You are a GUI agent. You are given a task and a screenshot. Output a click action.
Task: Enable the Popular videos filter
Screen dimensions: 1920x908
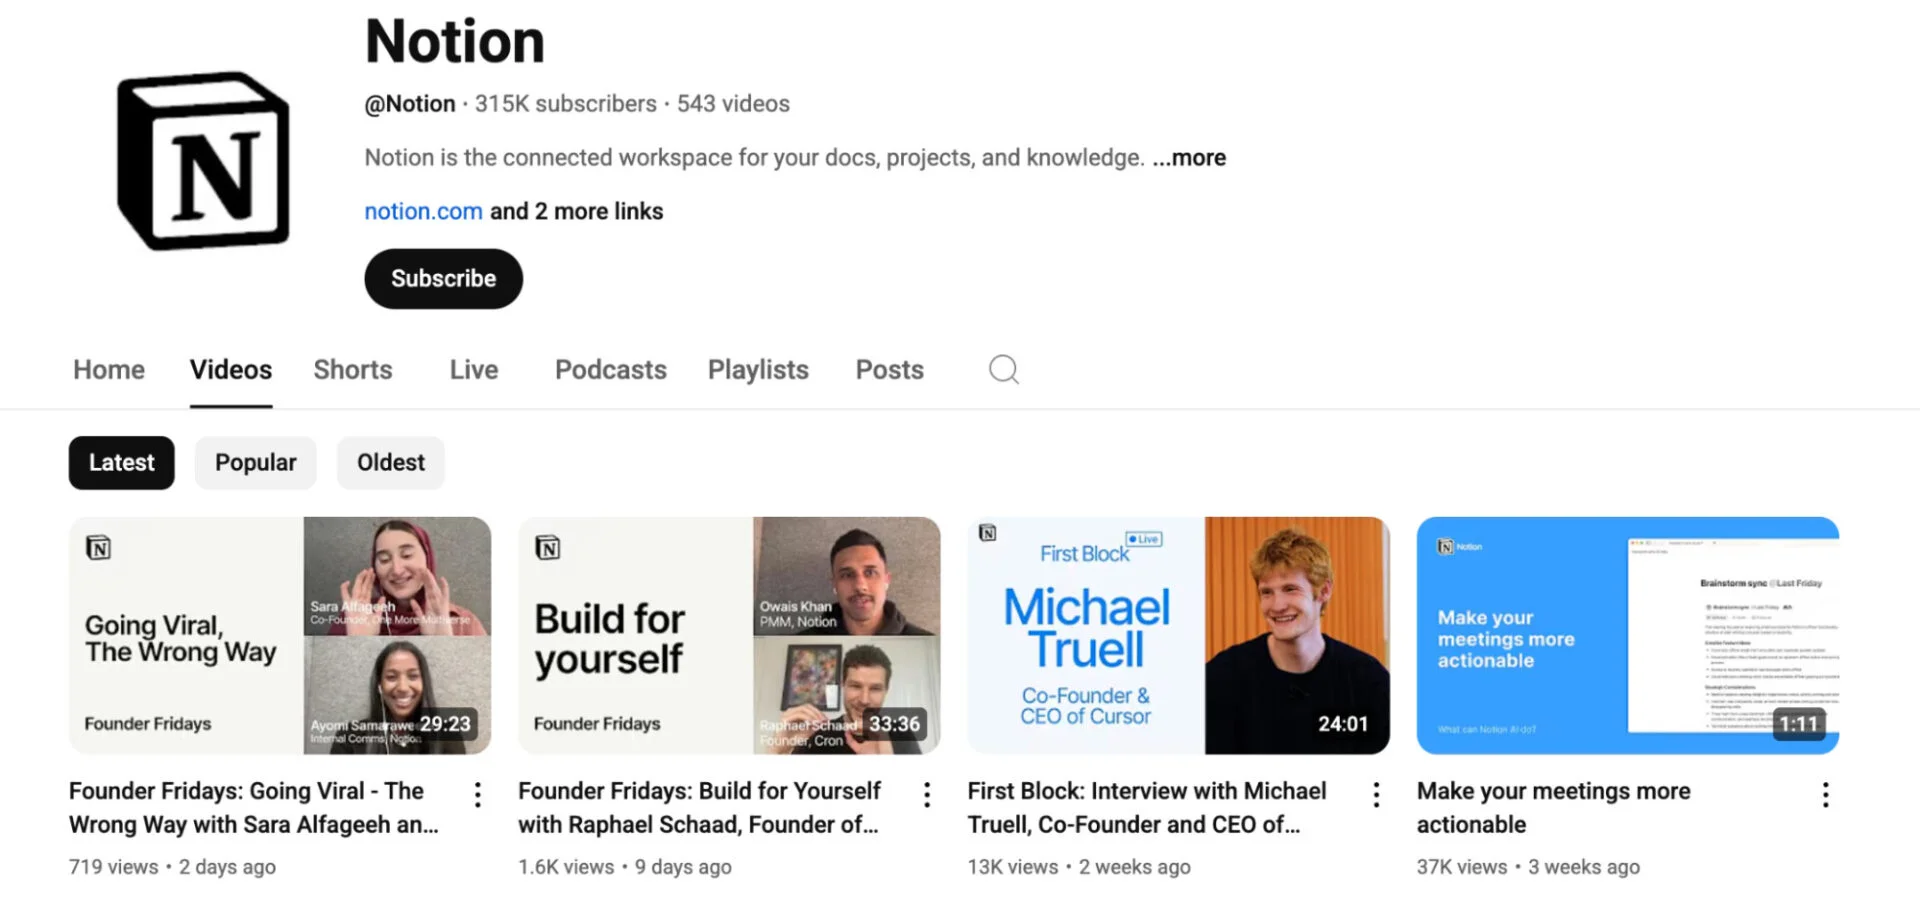[x=255, y=462]
